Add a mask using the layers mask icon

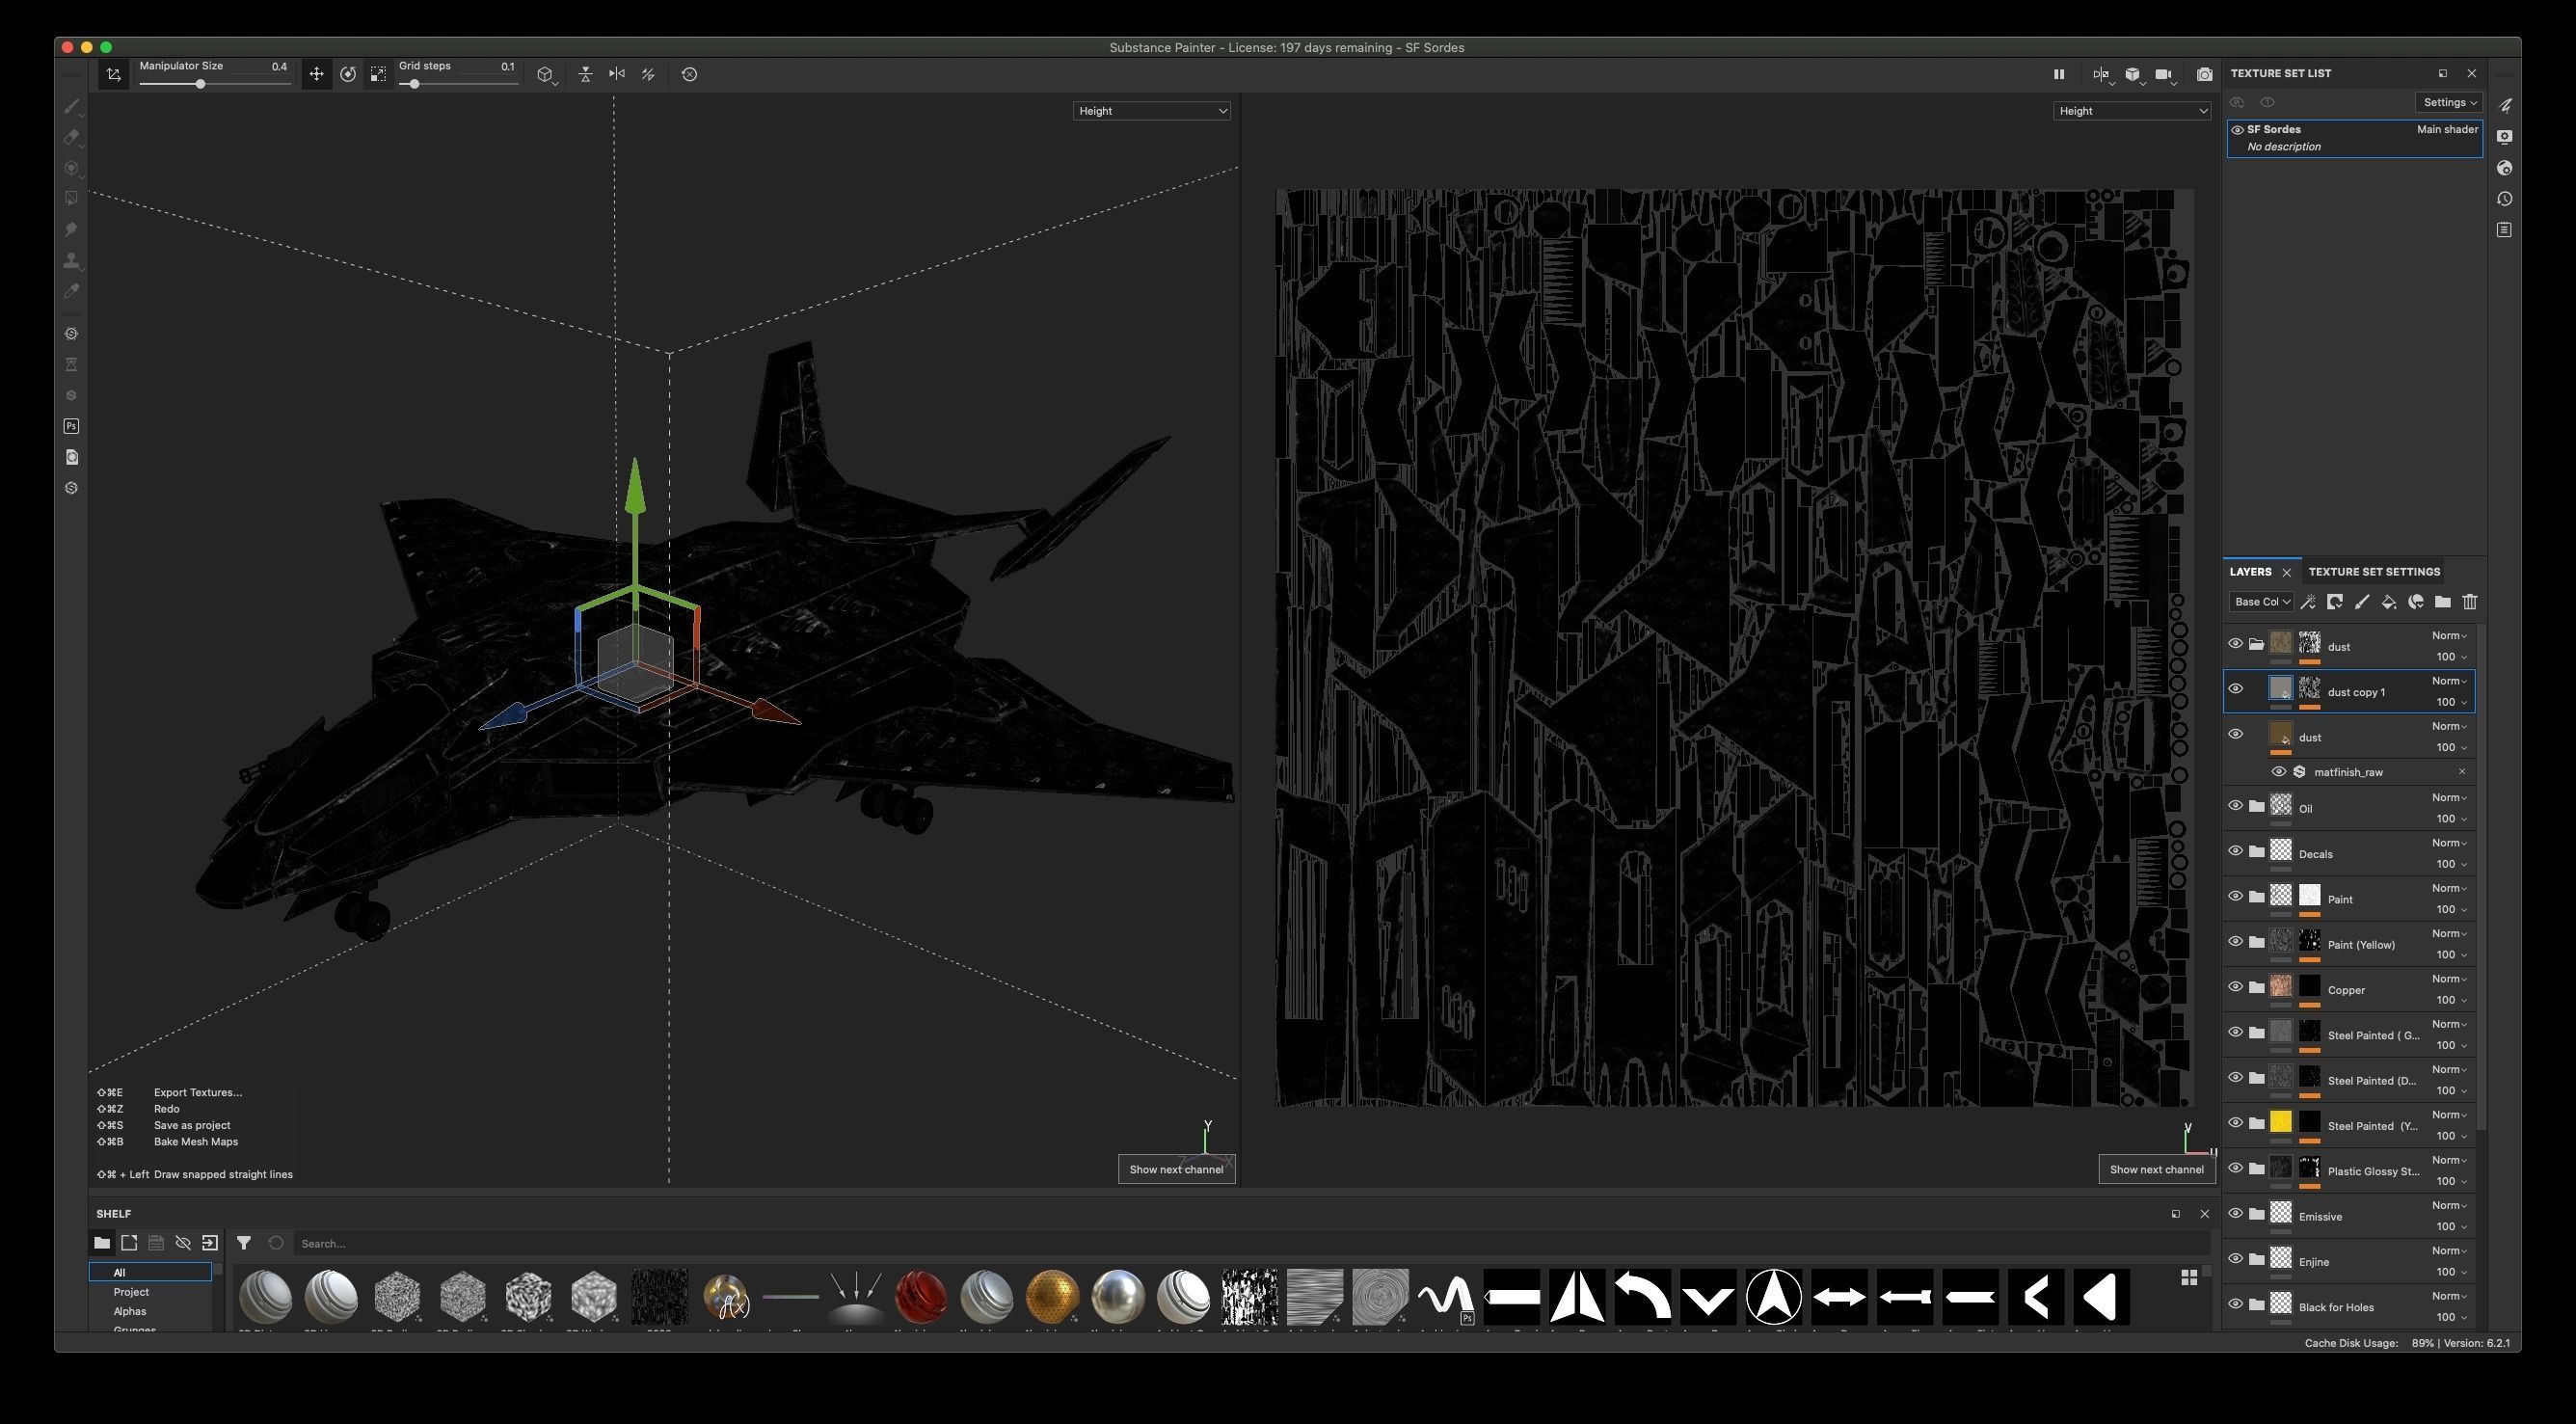(2335, 602)
